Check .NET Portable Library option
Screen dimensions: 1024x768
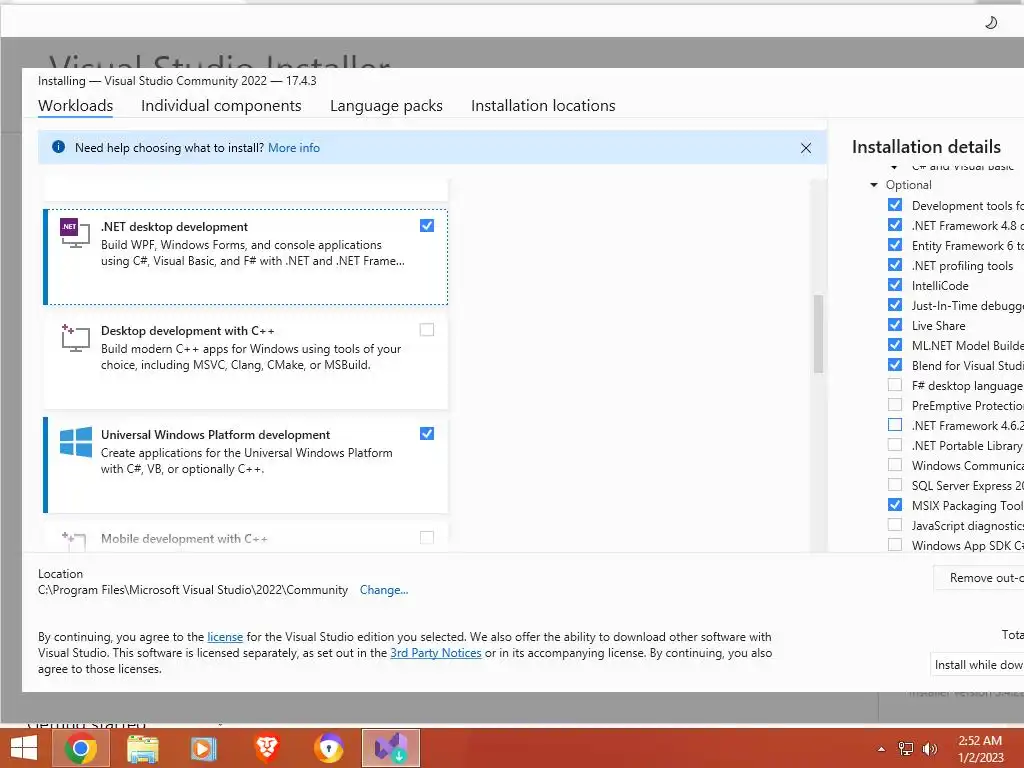click(x=895, y=445)
